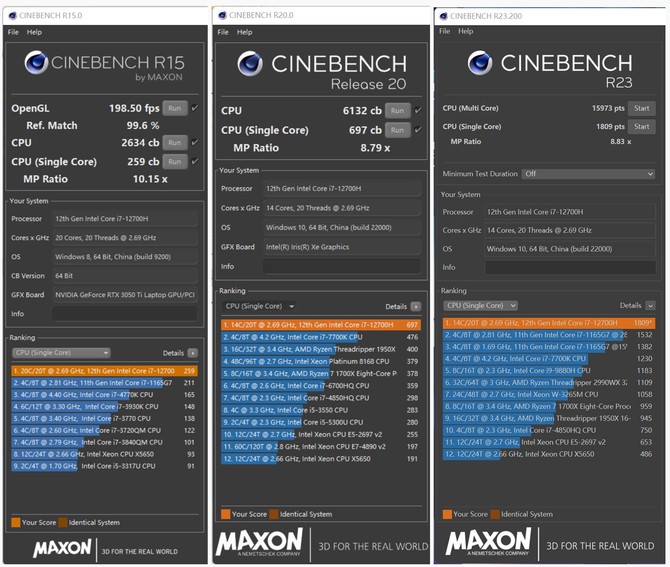670x567 pixels.
Task: Toggle the checkbox beside R15 OpenGL test
Action: pyautogui.click(x=195, y=108)
